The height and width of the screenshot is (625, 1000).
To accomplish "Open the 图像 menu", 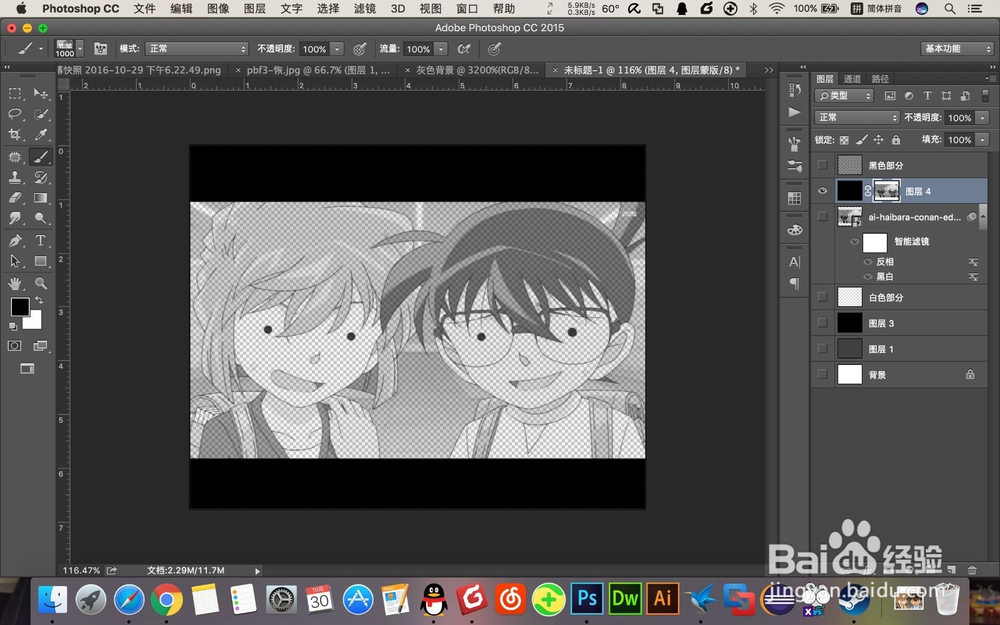I will click(x=218, y=8).
